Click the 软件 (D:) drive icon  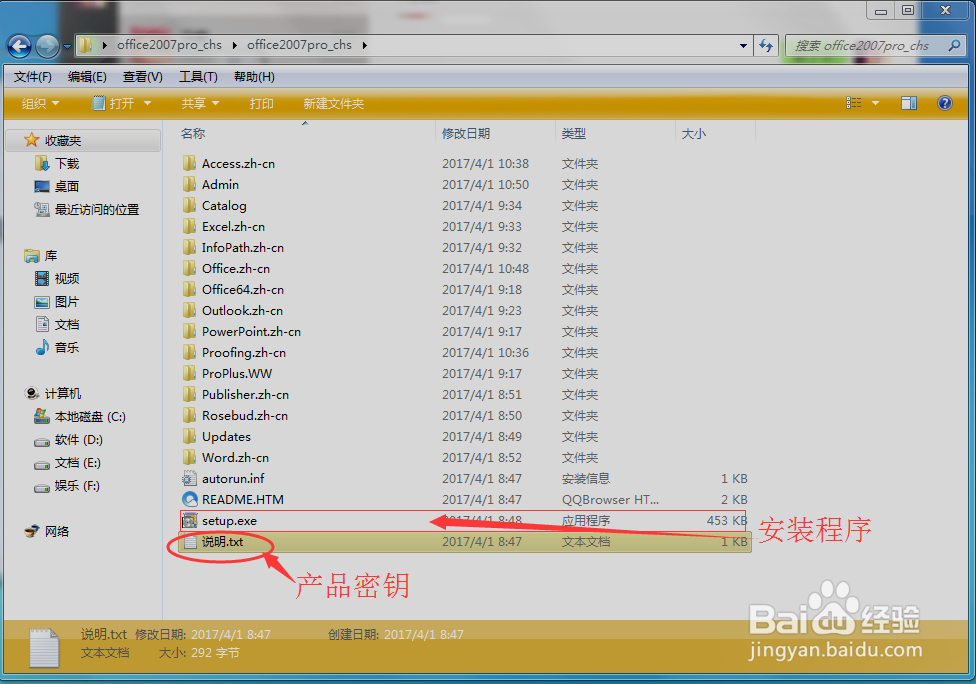click(42, 441)
